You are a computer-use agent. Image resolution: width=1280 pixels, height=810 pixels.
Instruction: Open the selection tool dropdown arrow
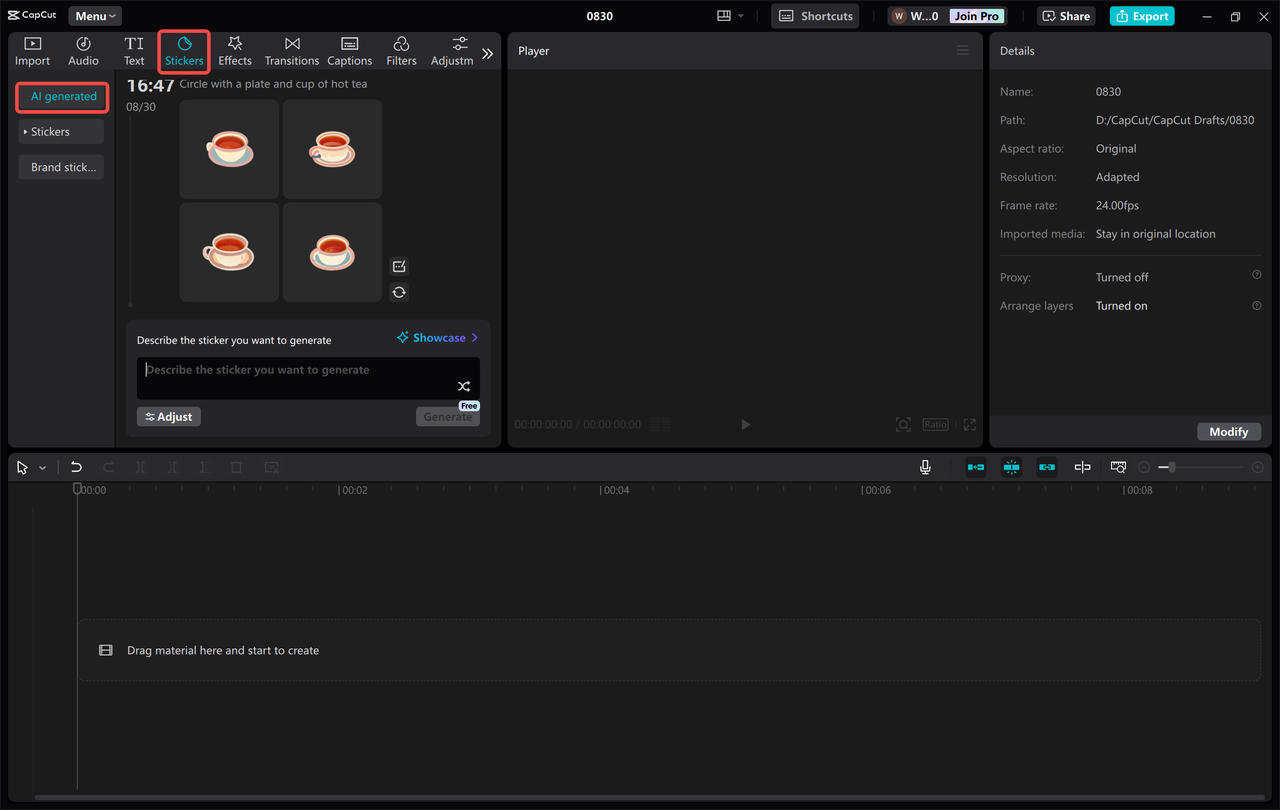pos(41,466)
